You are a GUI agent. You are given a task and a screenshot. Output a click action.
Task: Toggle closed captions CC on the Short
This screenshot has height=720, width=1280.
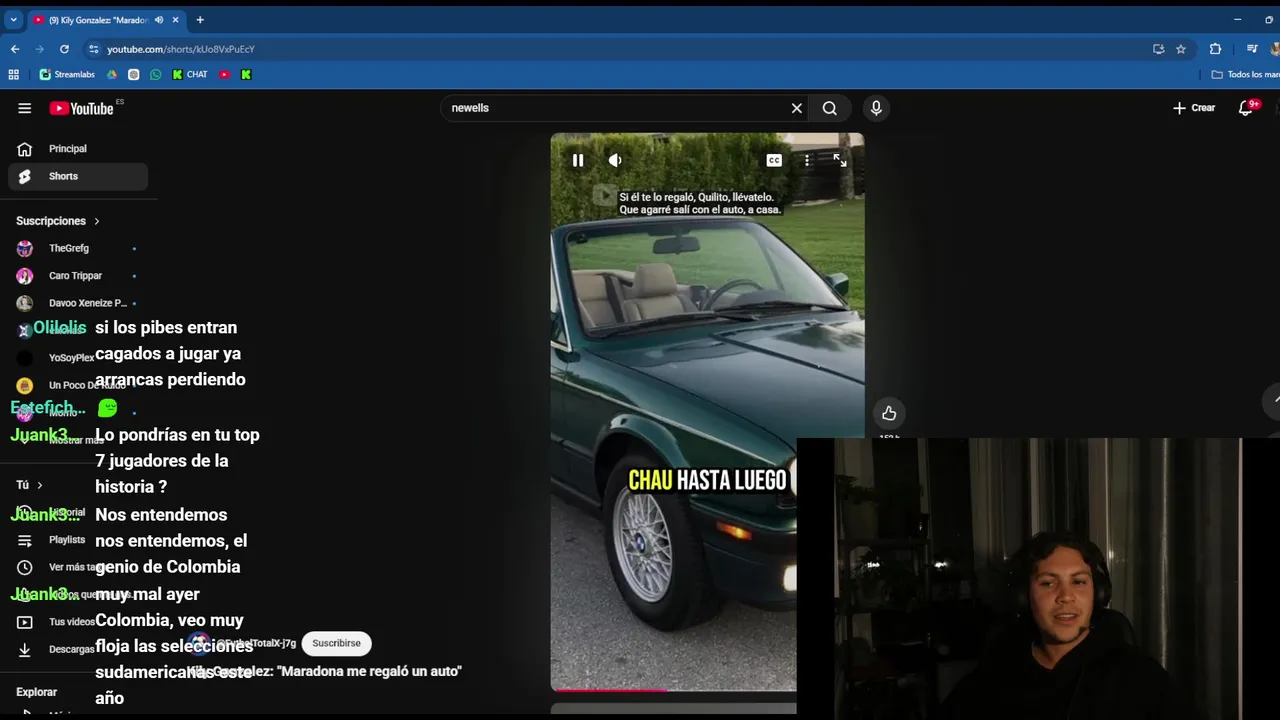pos(774,160)
